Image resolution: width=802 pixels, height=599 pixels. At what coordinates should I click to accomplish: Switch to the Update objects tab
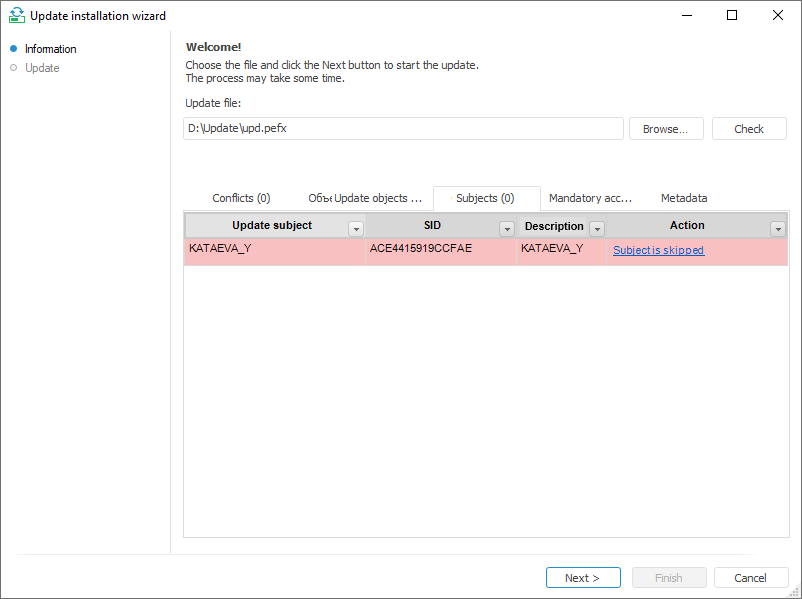pyautogui.click(x=366, y=198)
